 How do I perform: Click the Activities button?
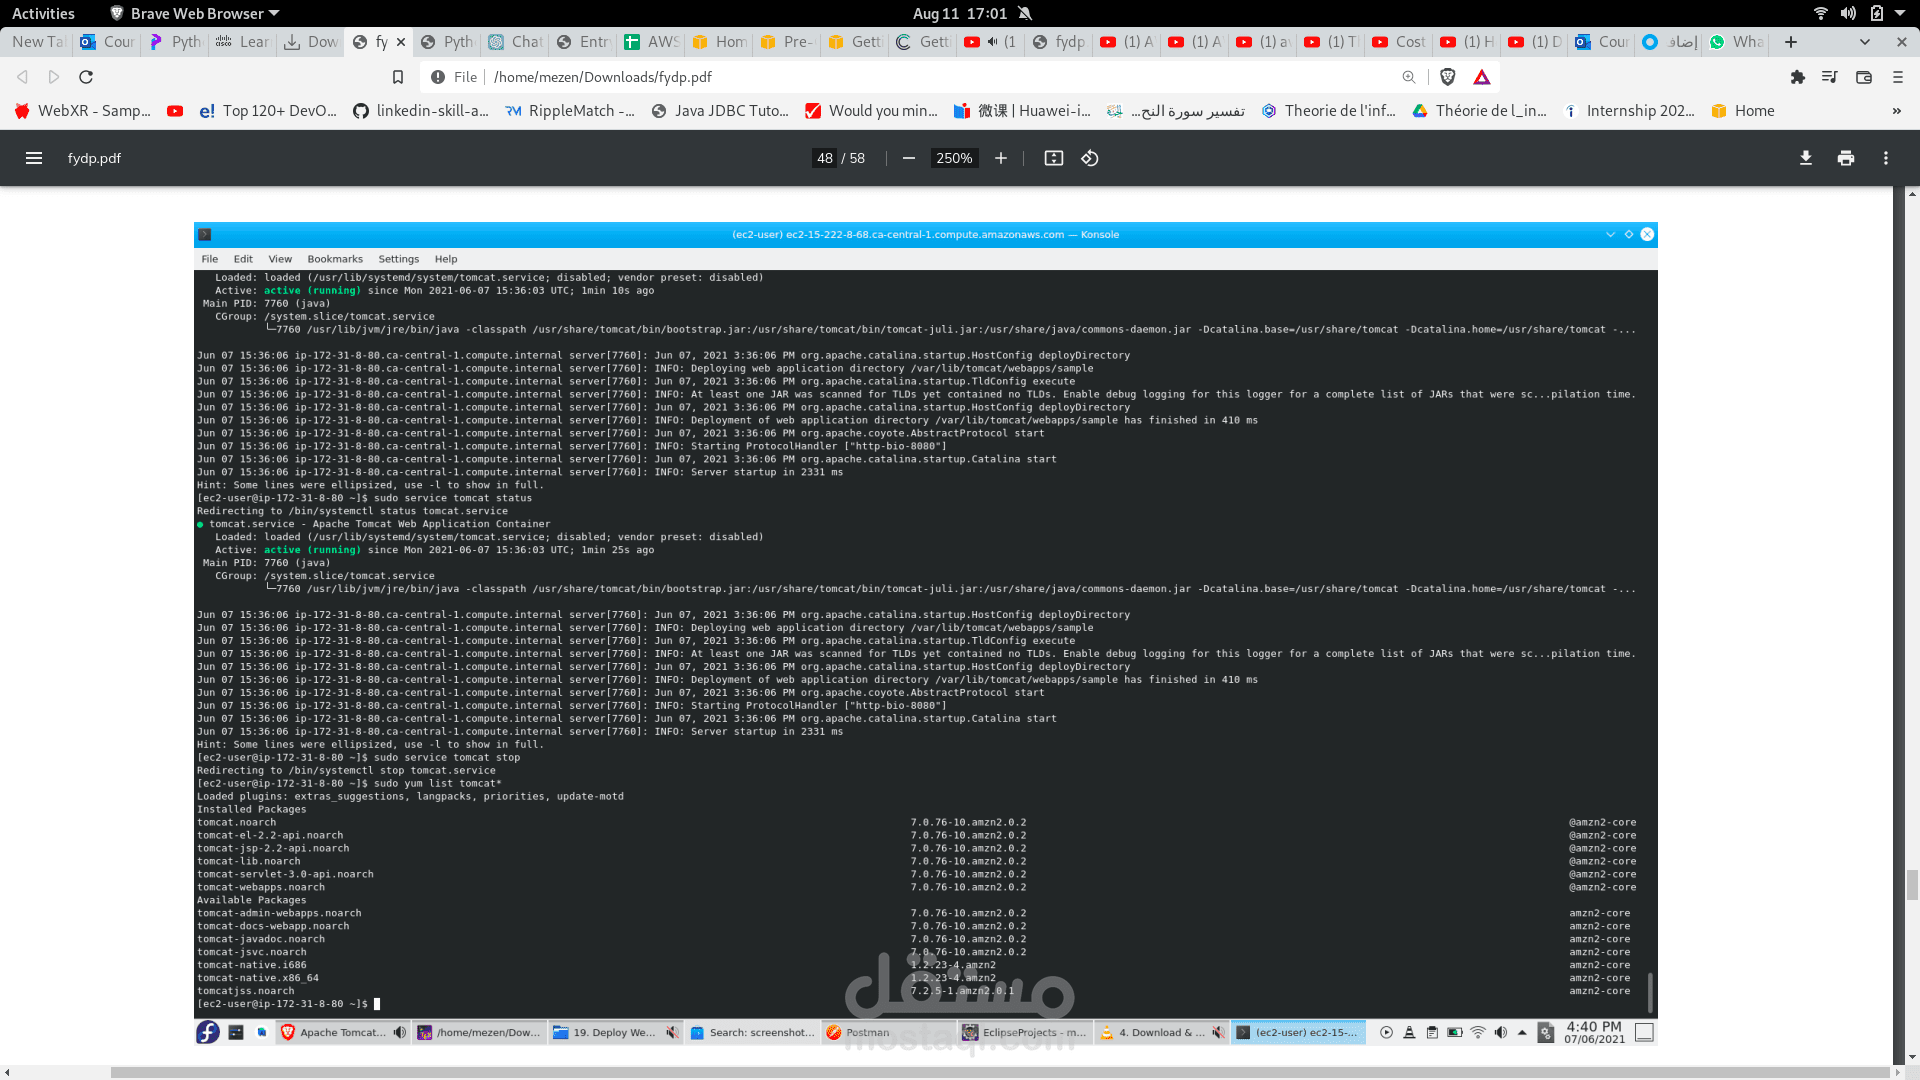coord(43,13)
